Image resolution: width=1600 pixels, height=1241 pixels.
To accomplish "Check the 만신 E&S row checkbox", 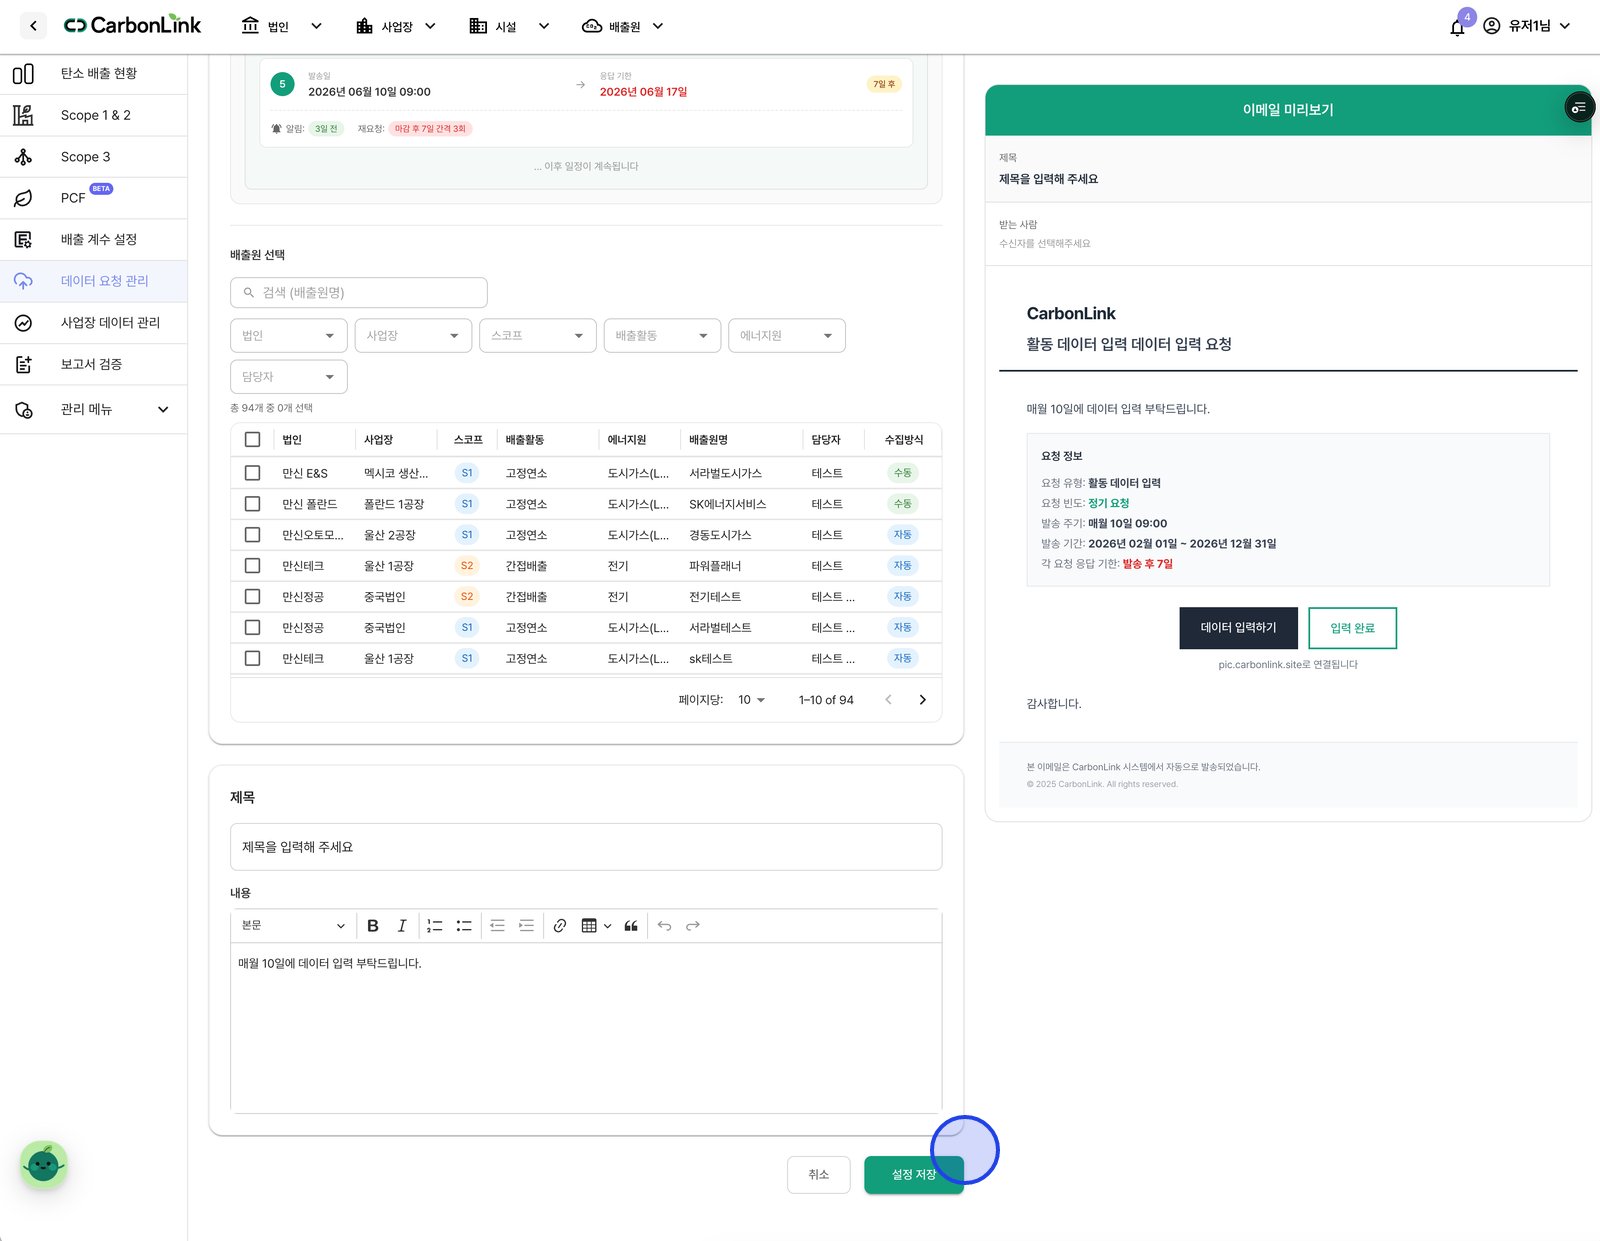I will point(252,473).
